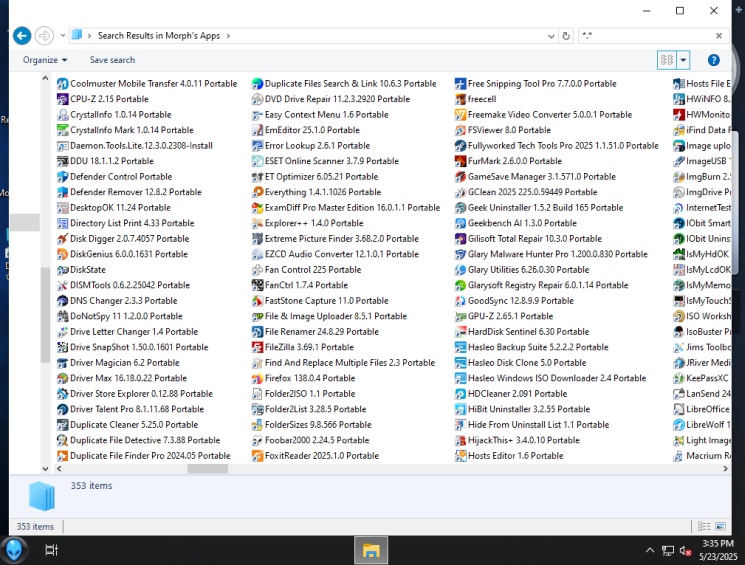Select Hasleo Windows ISO Downloader 2.4 Portable
745x565 pixels.
pos(557,378)
